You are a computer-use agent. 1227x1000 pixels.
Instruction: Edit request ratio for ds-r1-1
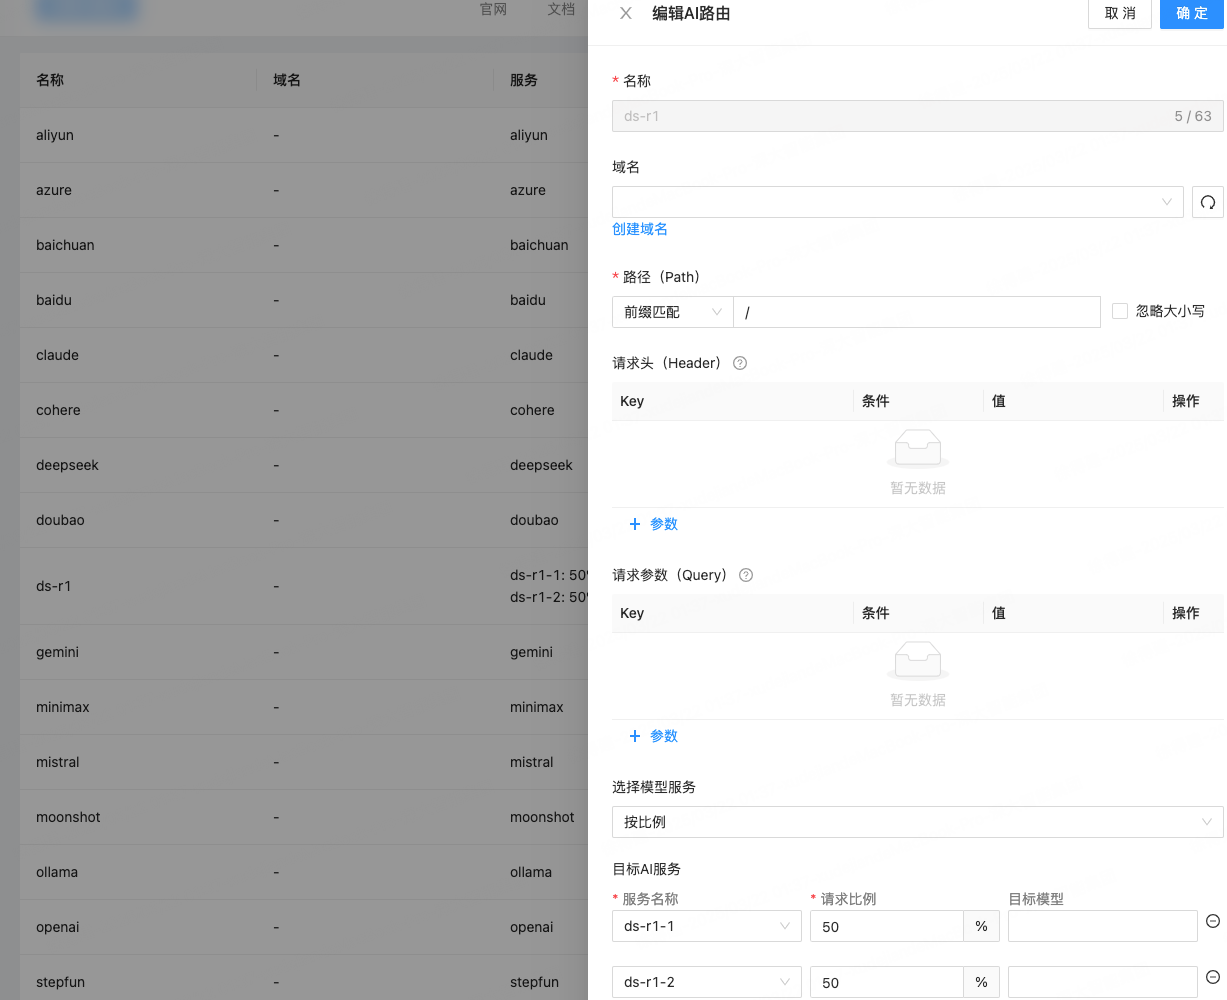(886, 926)
